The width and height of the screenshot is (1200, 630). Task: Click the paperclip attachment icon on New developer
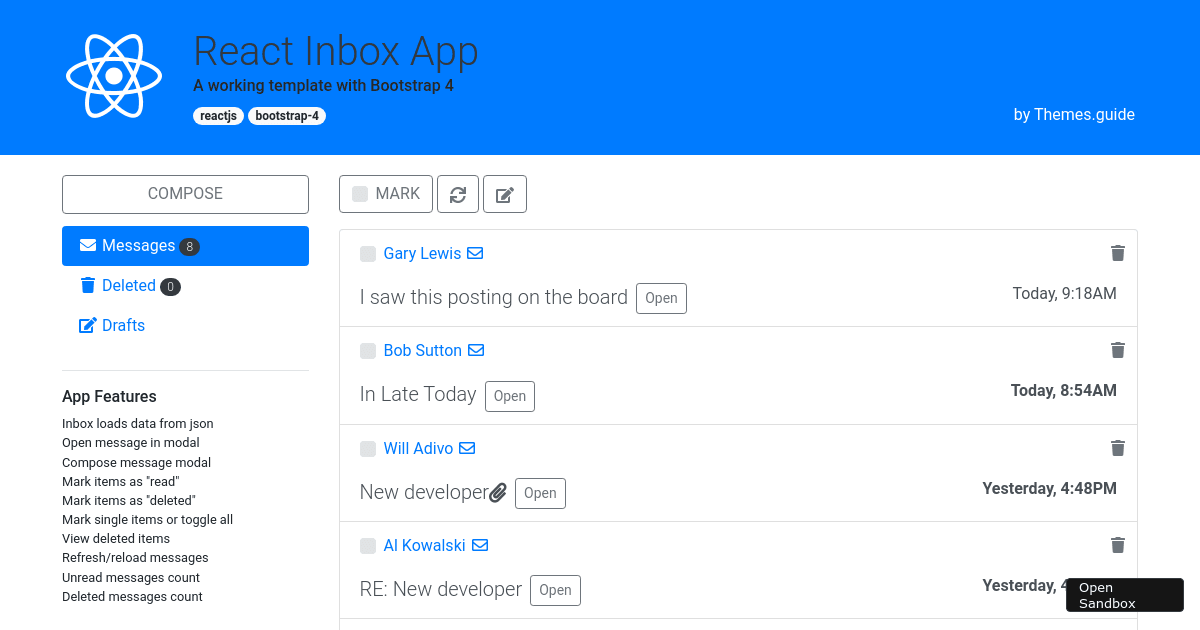click(498, 492)
